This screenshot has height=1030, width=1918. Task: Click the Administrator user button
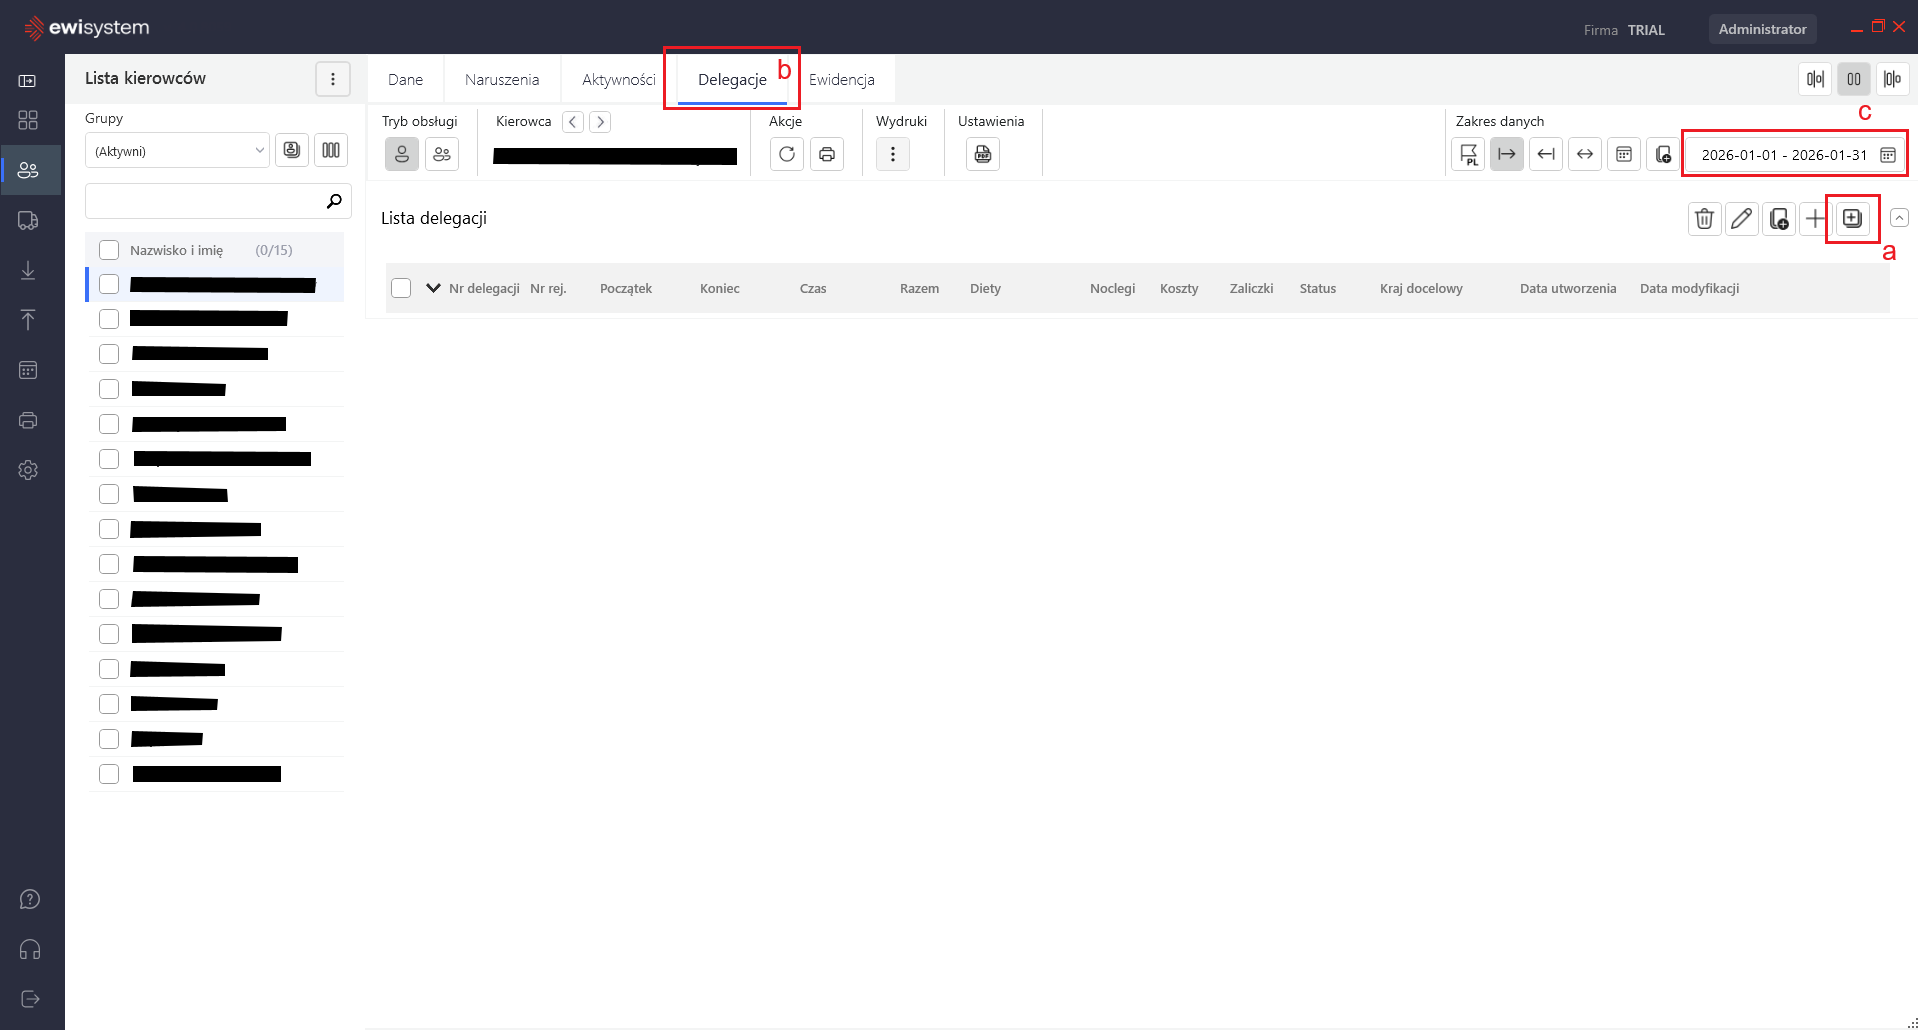pos(1762,29)
